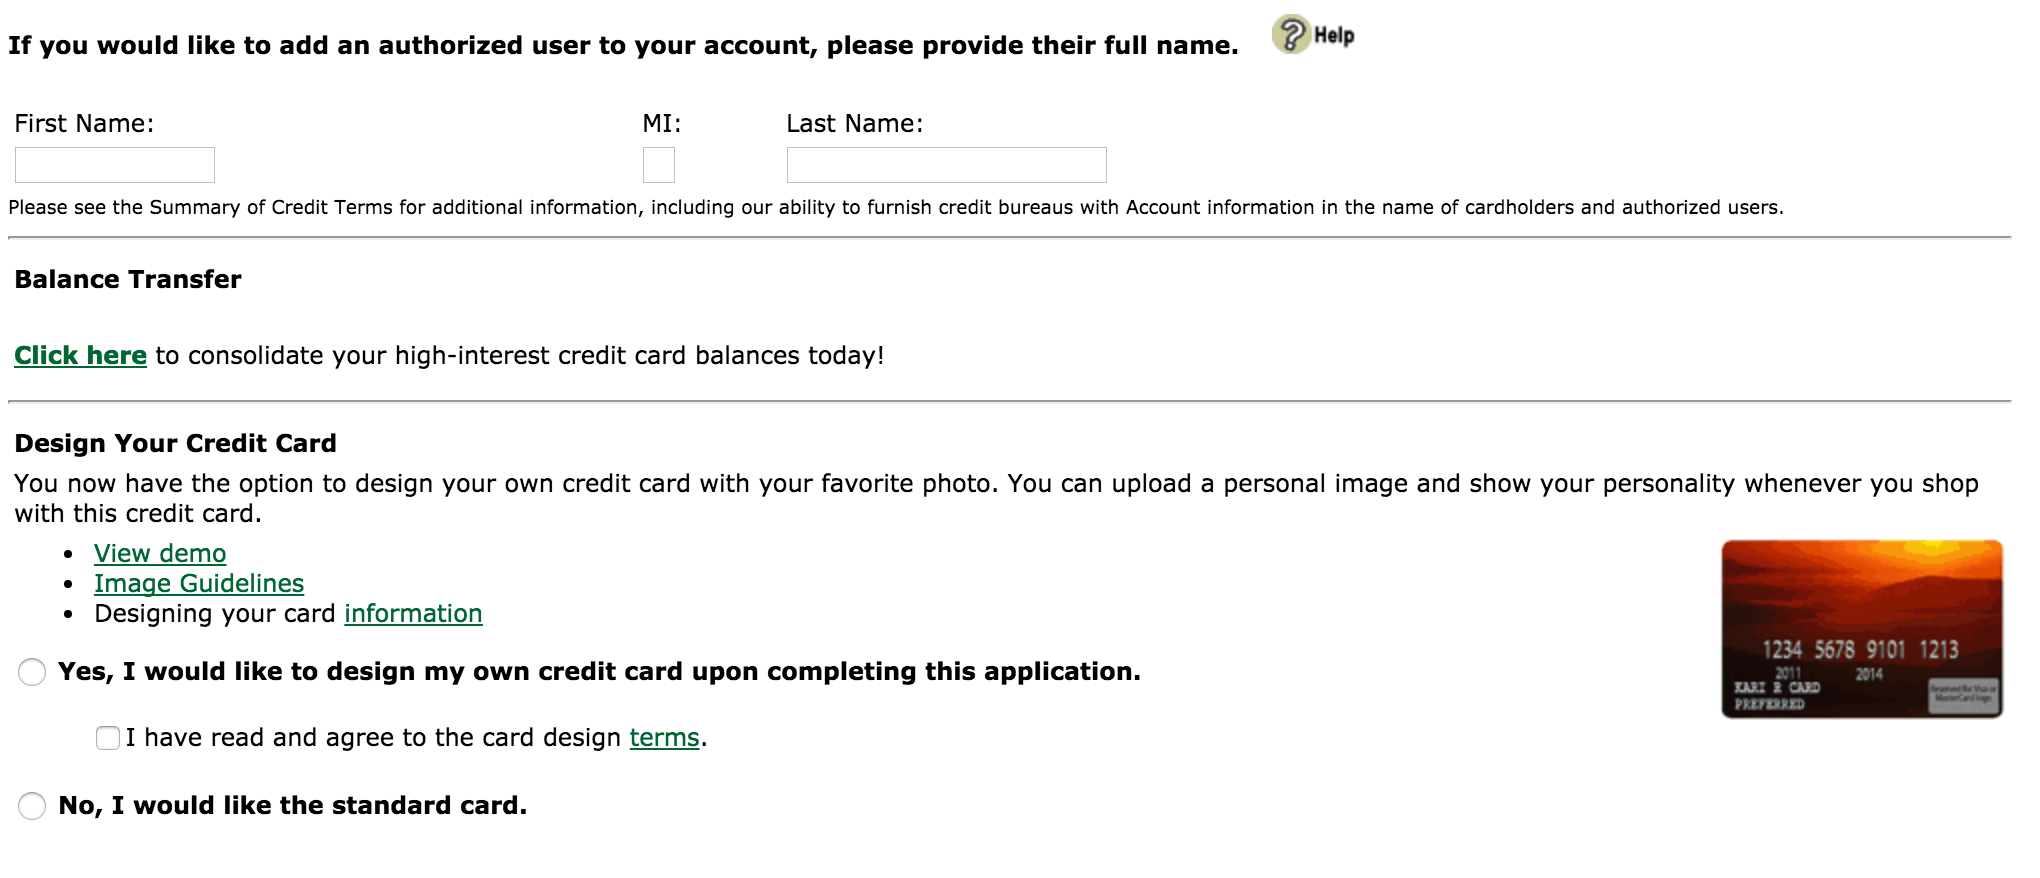Select No standard card radio button
Image resolution: width=2040 pixels, height=878 pixels.
[x=32, y=806]
